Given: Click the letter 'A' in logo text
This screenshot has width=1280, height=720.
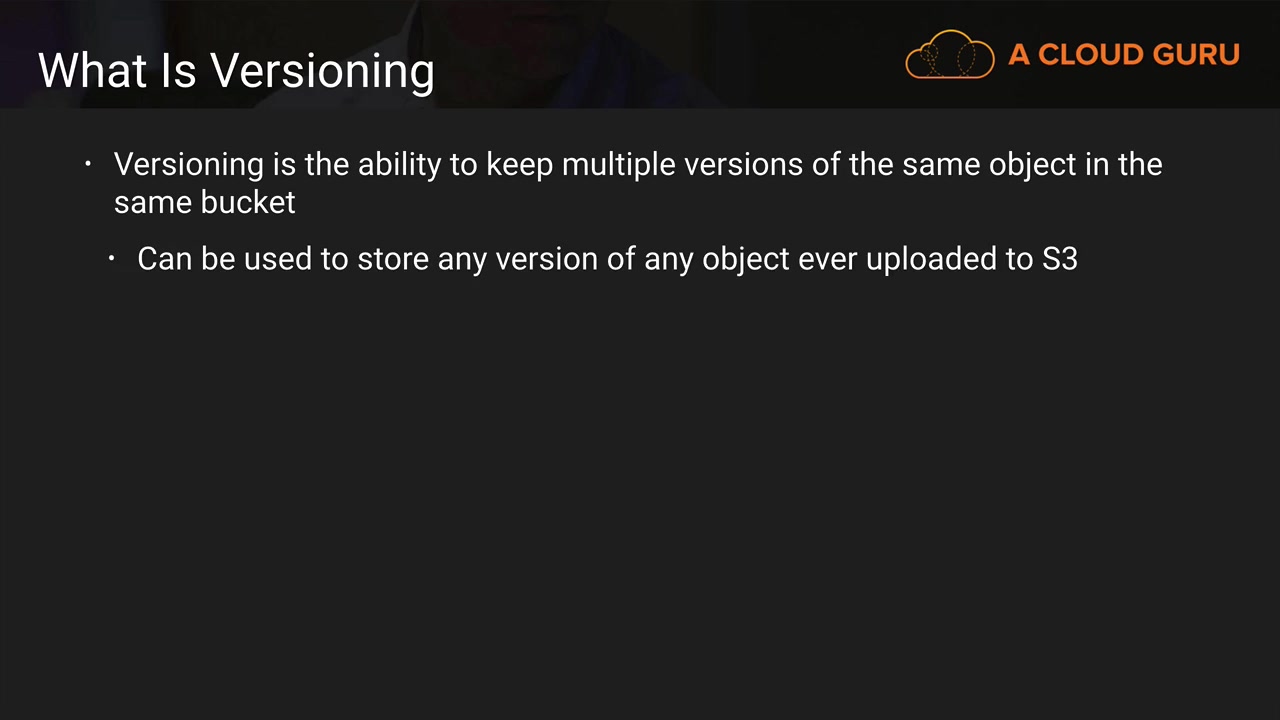Looking at the screenshot, I should pos(1019,55).
